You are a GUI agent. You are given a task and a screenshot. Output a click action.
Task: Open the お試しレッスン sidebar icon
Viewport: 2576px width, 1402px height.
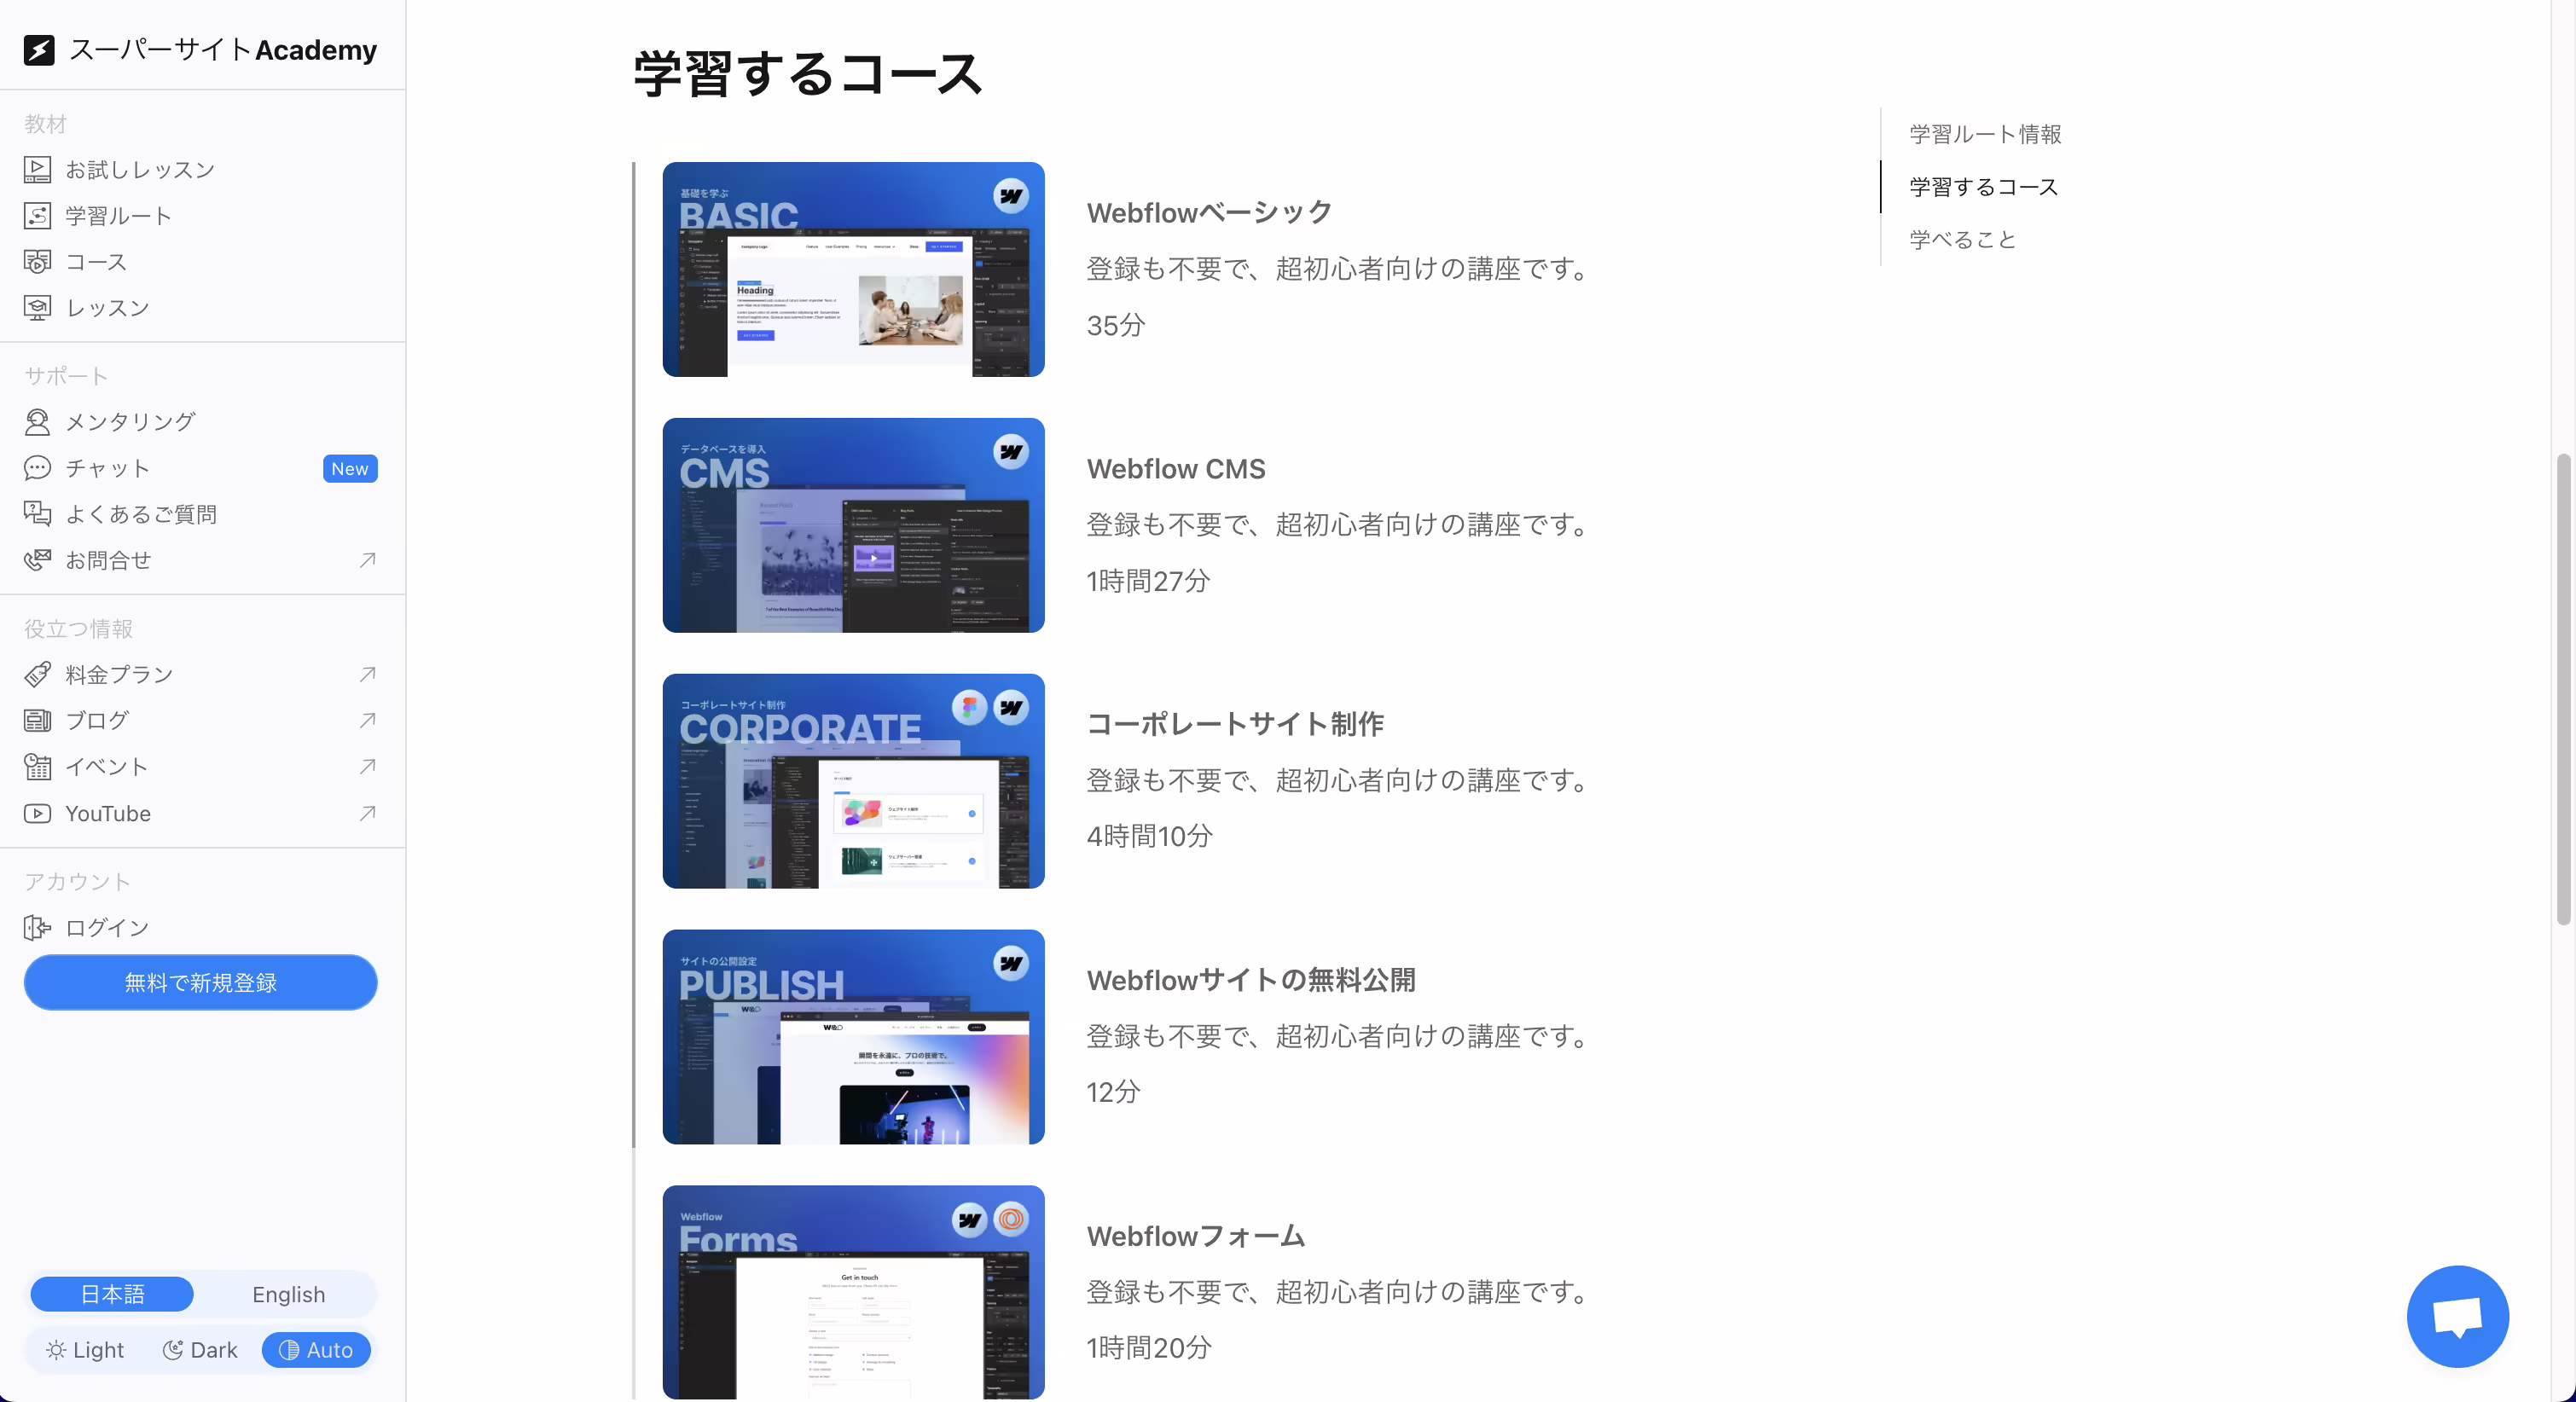[37, 170]
